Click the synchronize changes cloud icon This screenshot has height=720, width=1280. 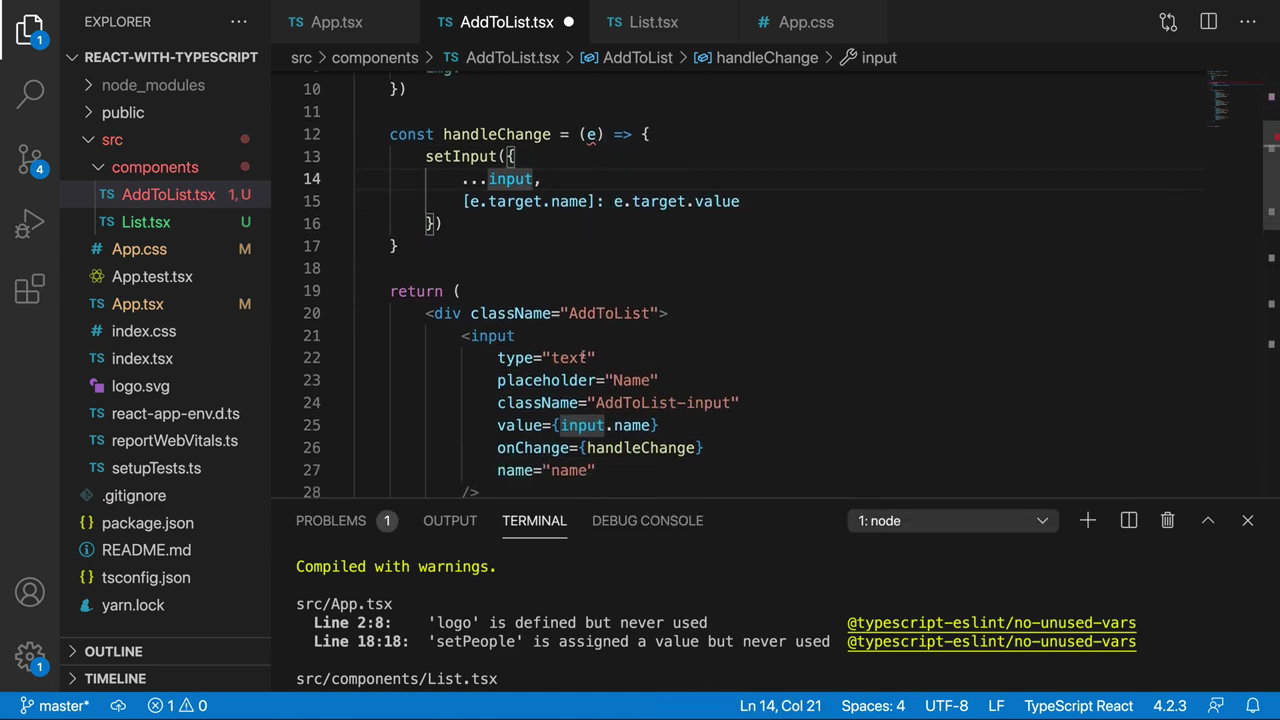point(118,706)
